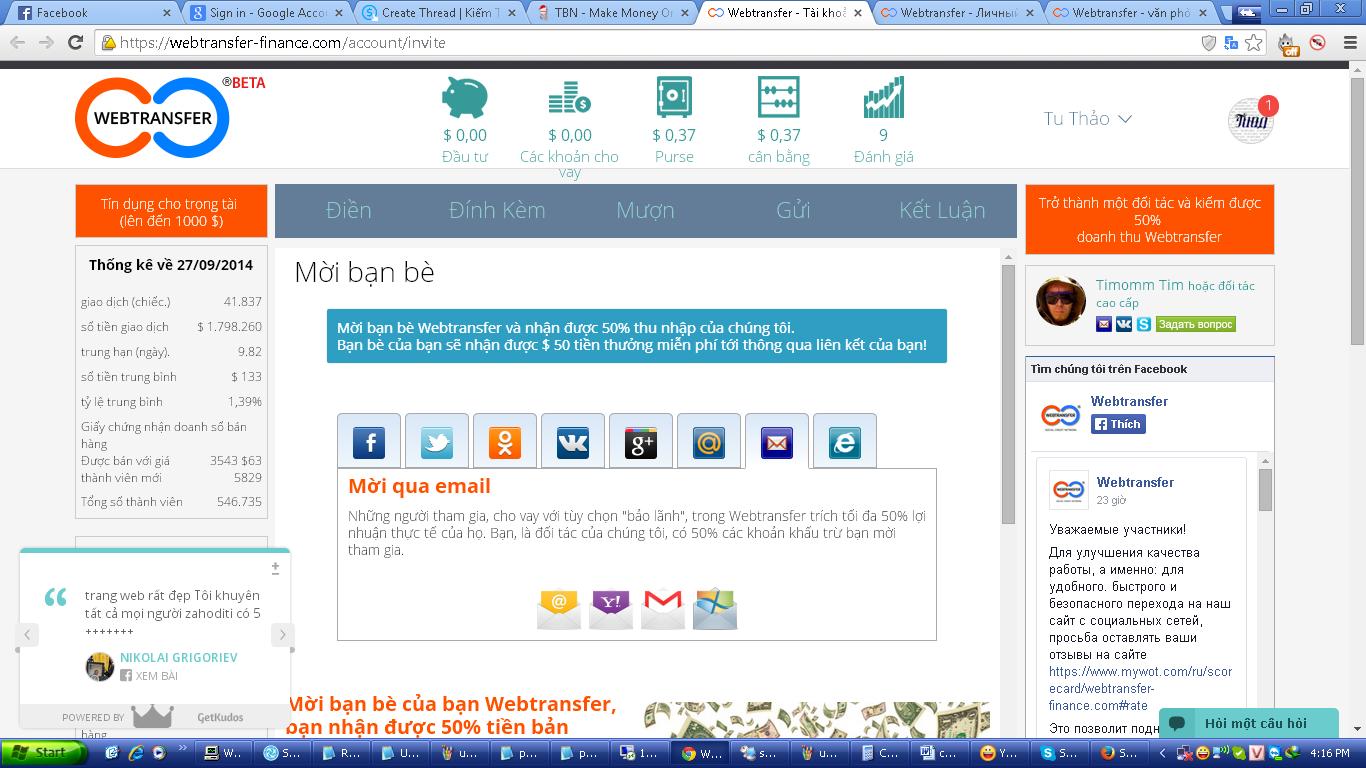Open the piggy bank Đầu tư icon
Viewport: 1366px width, 768px height.
(x=465, y=98)
